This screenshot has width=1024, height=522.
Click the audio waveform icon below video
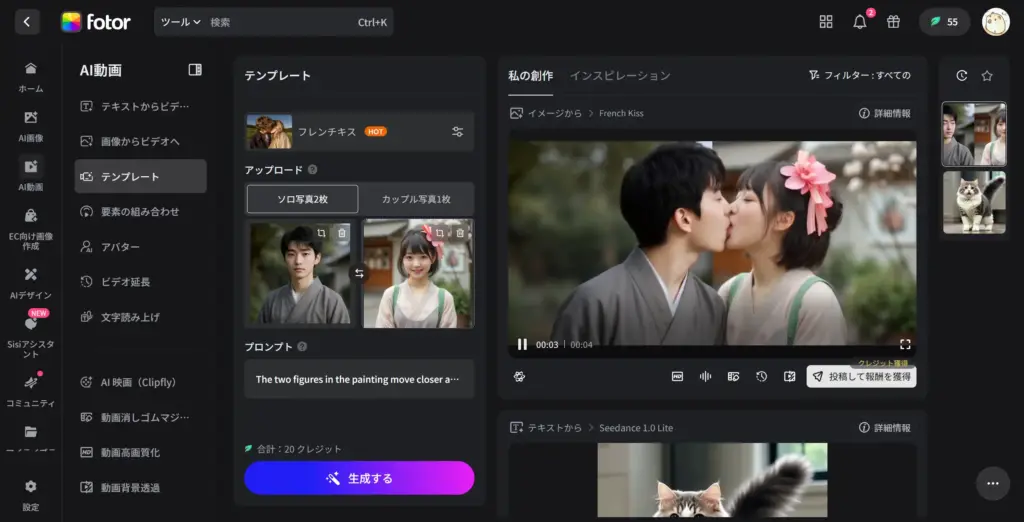point(705,376)
